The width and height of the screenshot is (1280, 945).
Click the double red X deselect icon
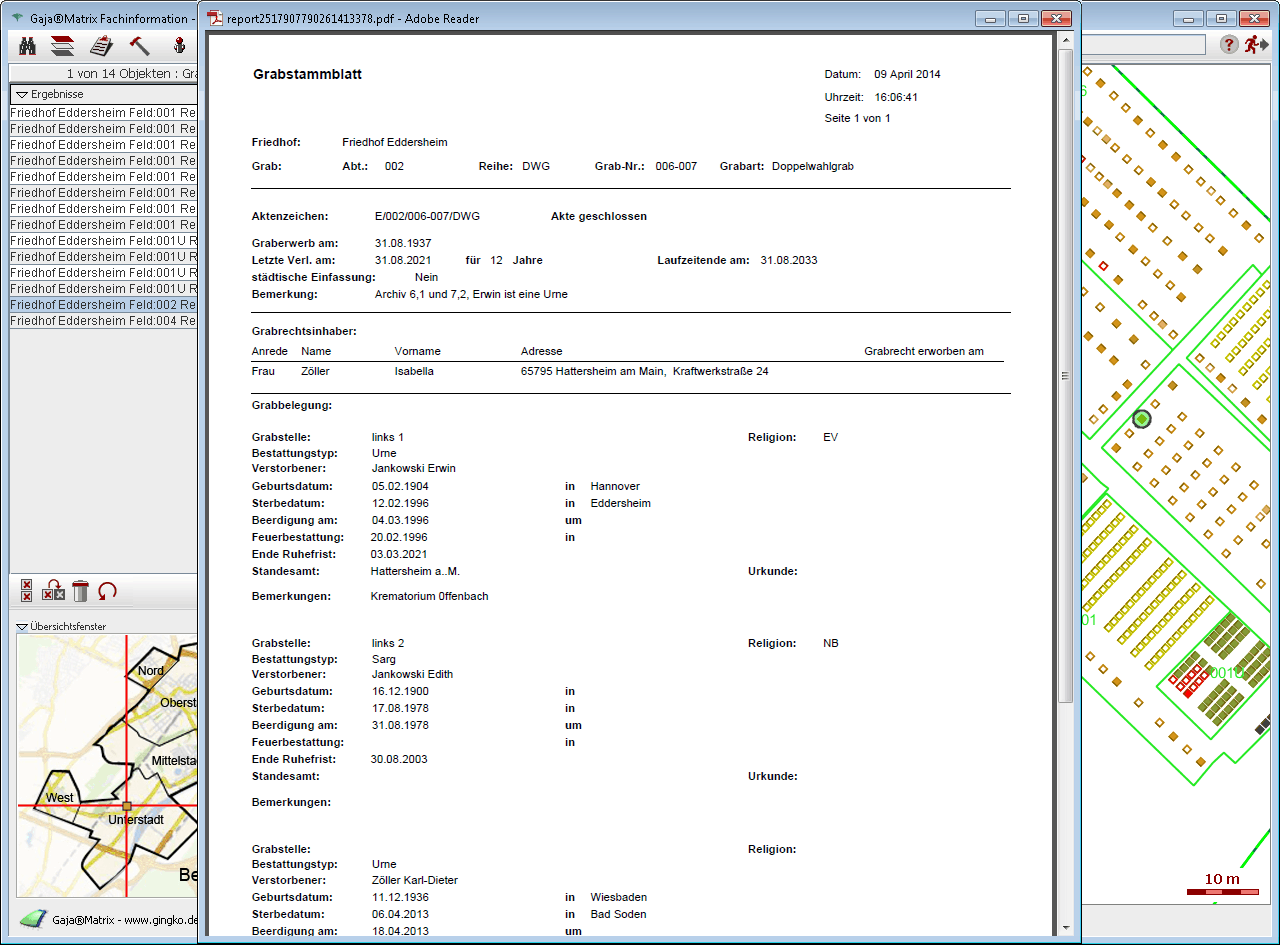[x=27, y=591]
